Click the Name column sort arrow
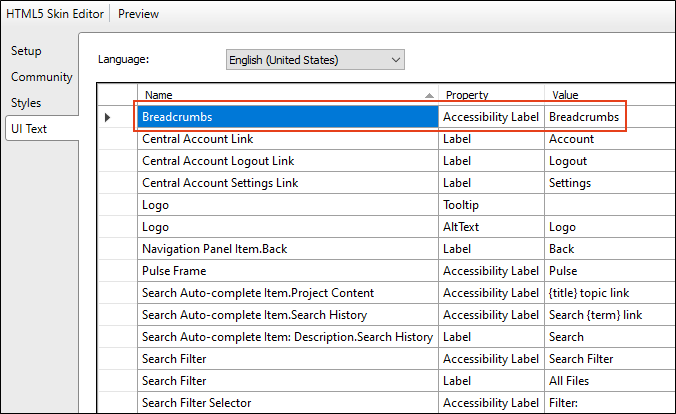This screenshot has width=676, height=414. coord(429,95)
